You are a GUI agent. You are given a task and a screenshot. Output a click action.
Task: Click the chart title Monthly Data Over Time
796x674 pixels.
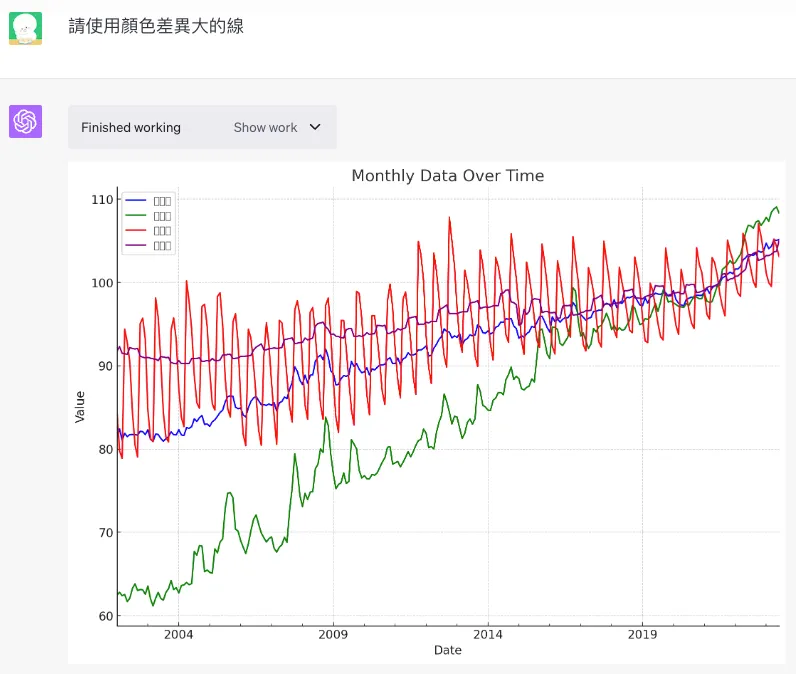click(x=448, y=176)
